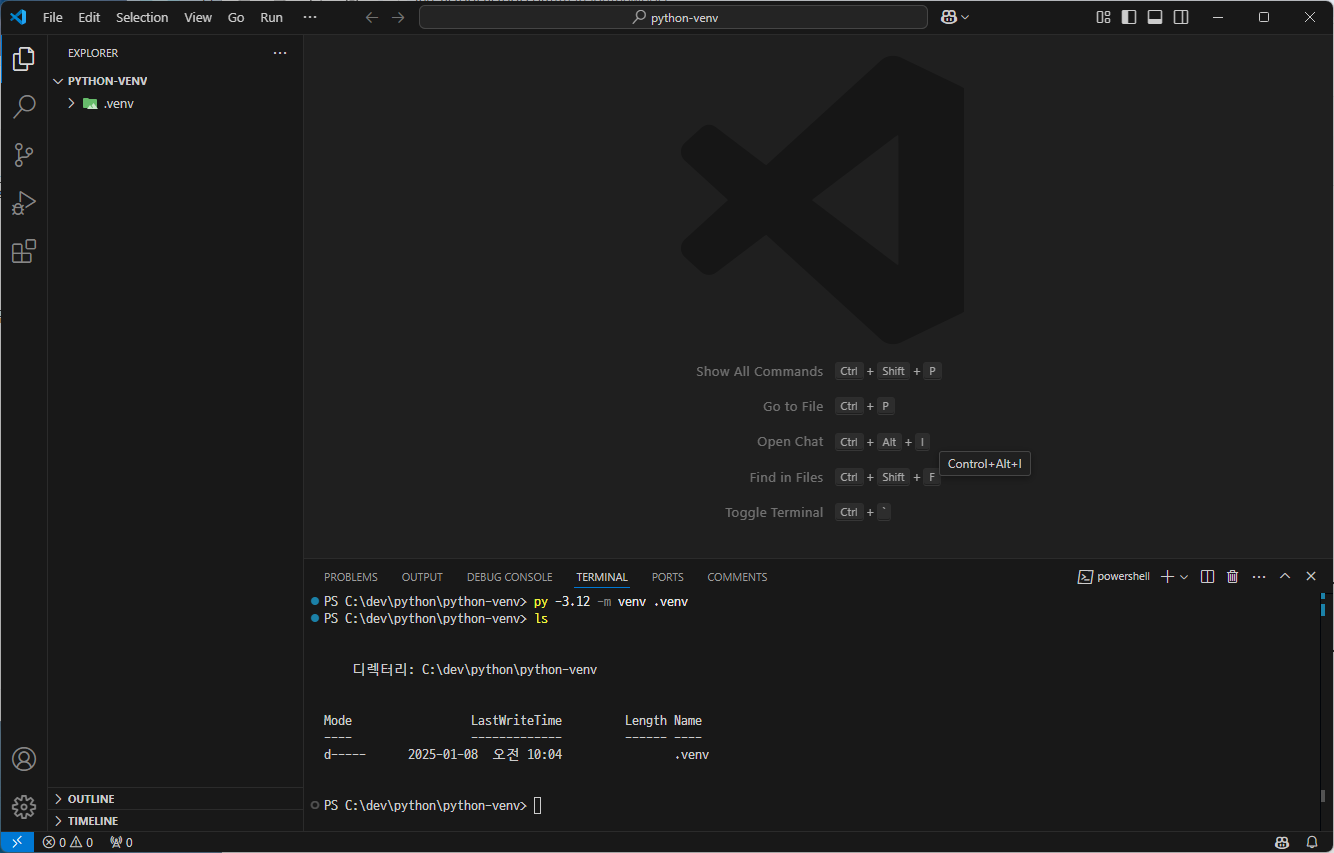Open Explorer views and more actions

[280, 53]
